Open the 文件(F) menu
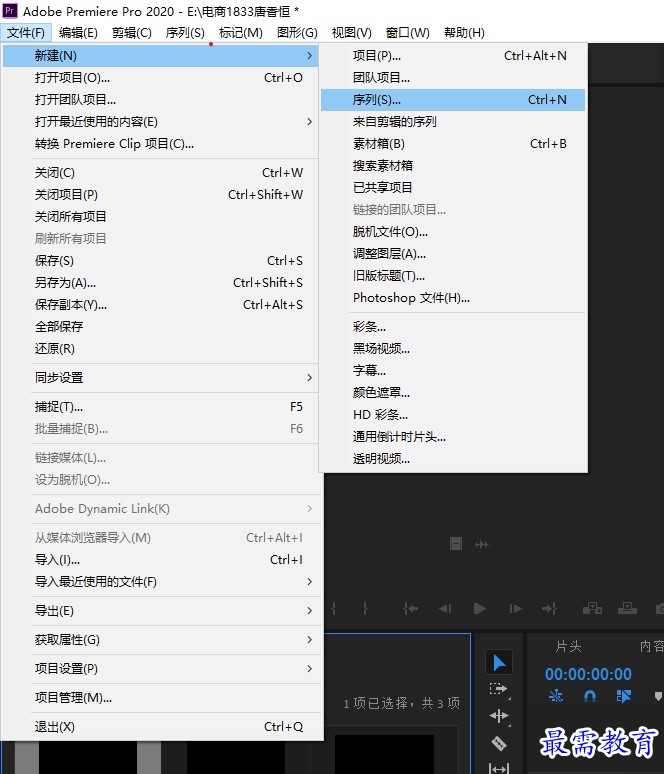The width and height of the screenshot is (664, 774). point(26,33)
